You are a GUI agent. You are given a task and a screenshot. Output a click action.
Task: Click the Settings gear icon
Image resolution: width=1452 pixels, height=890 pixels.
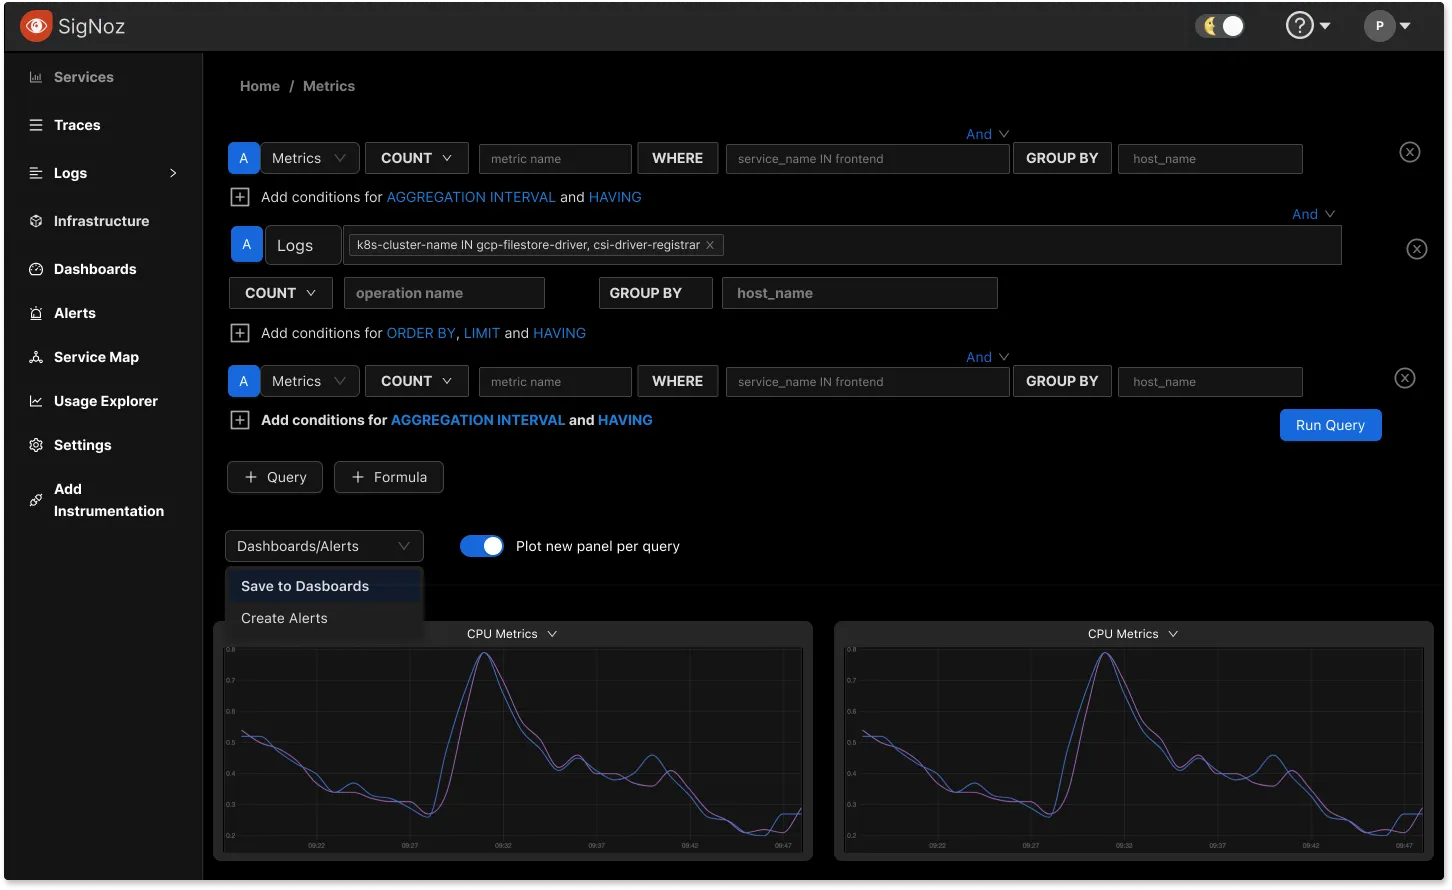click(36, 445)
